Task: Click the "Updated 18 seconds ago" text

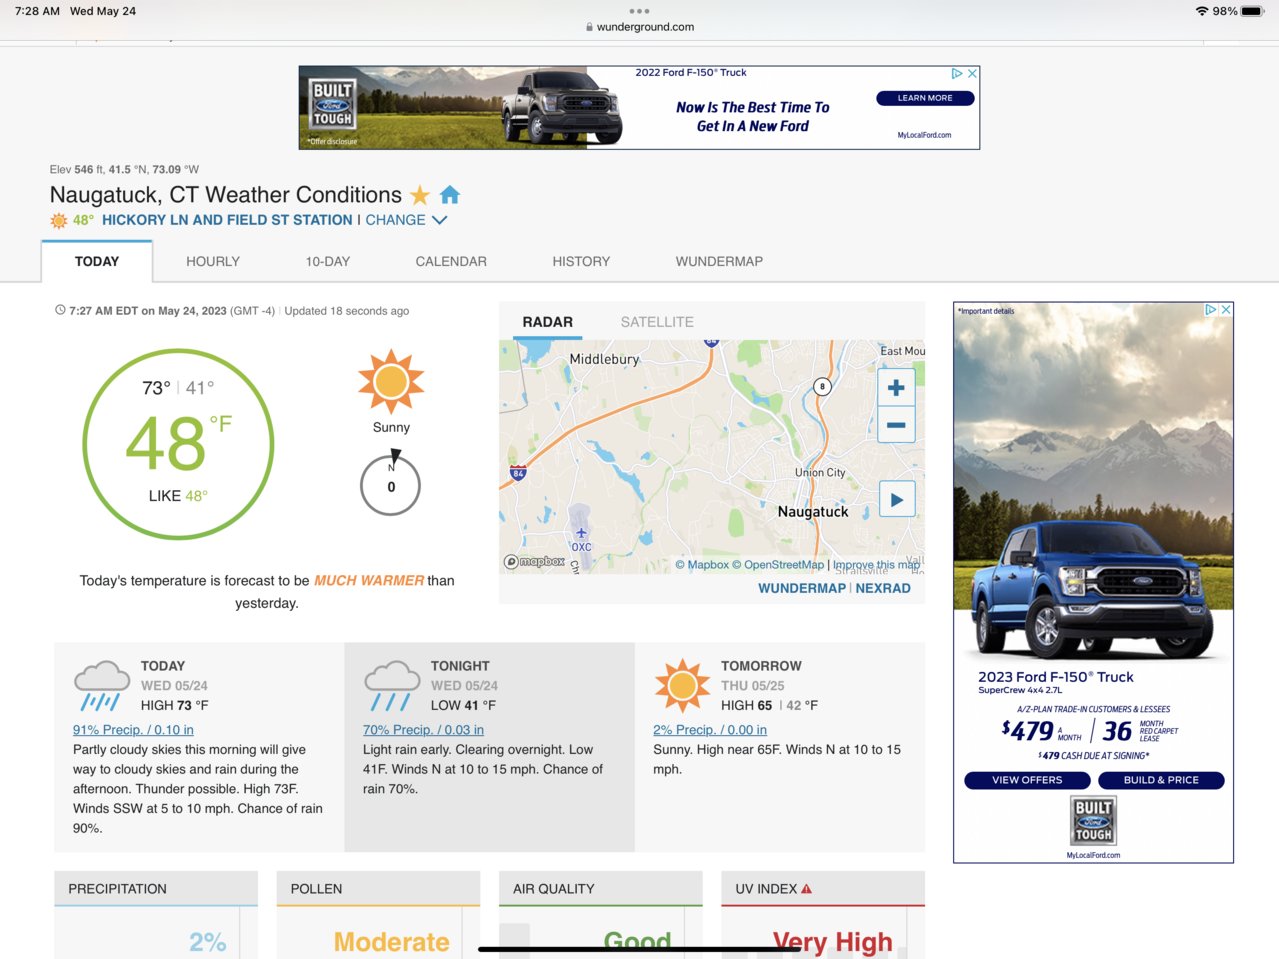Action: pyautogui.click(x=347, y=311)
